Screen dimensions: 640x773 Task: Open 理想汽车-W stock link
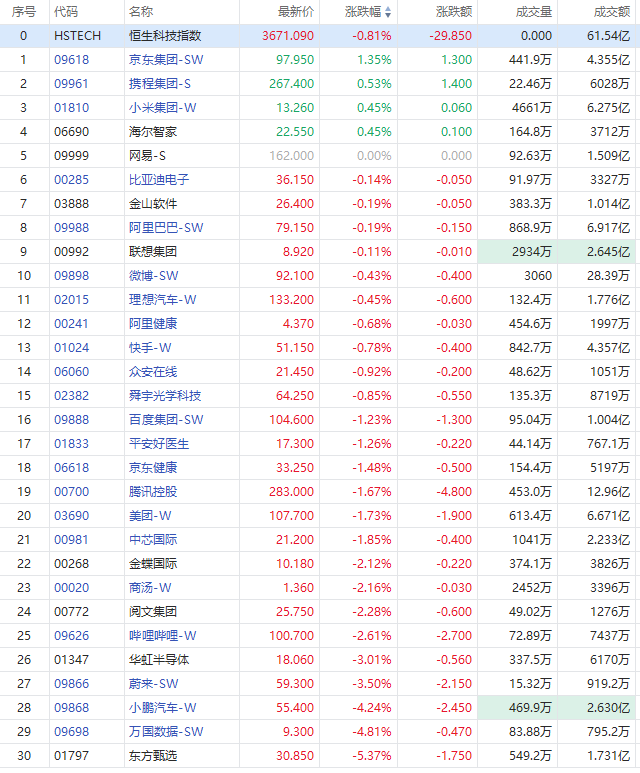pos(163,300)
